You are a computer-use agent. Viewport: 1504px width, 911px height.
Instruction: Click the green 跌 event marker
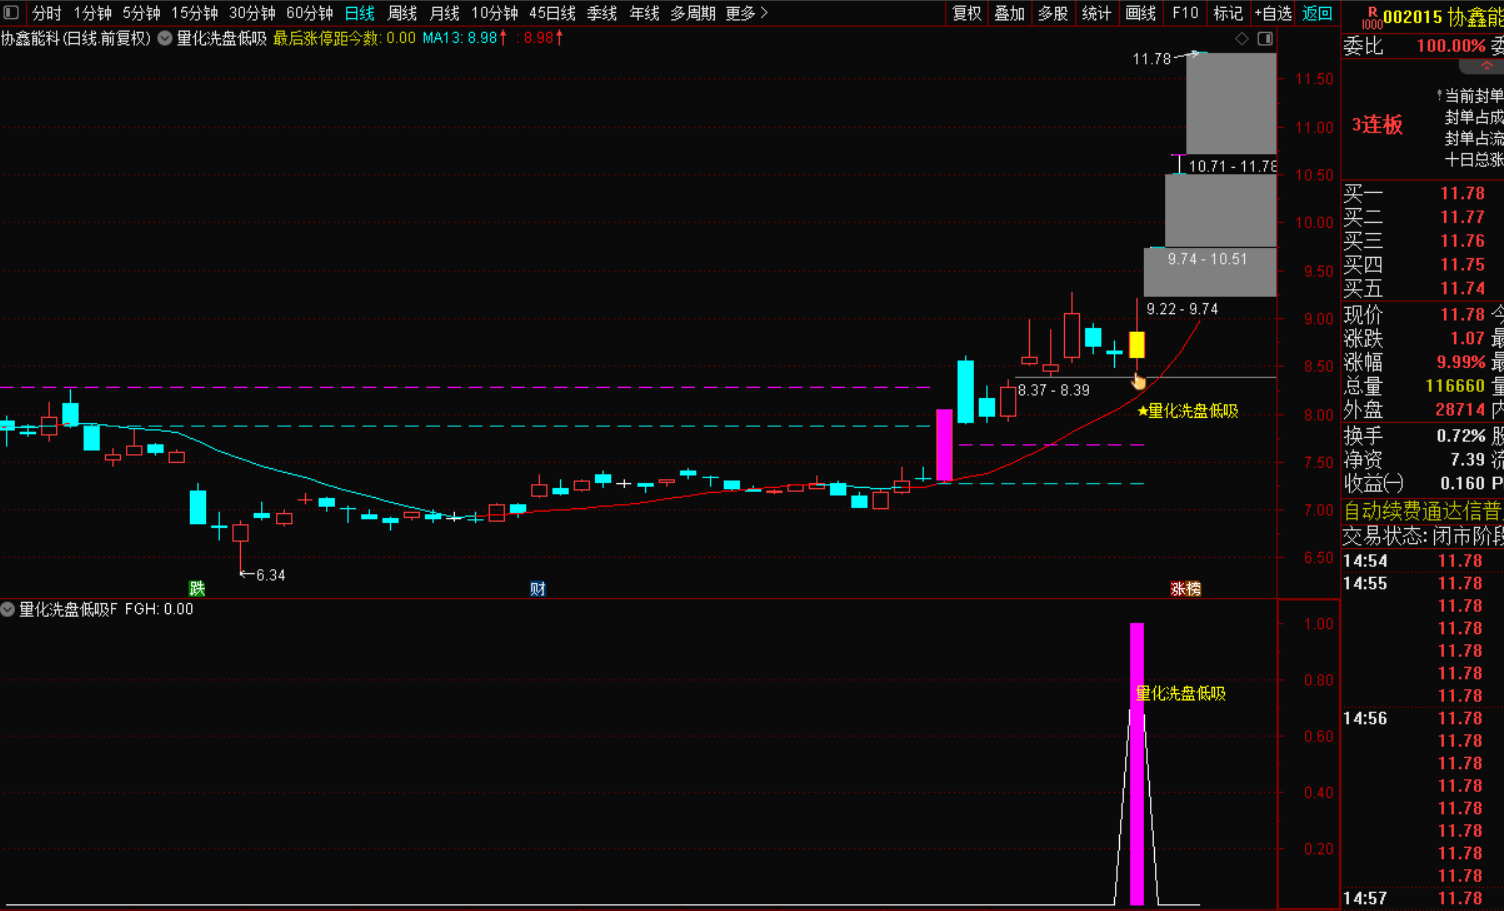[197, 588]
